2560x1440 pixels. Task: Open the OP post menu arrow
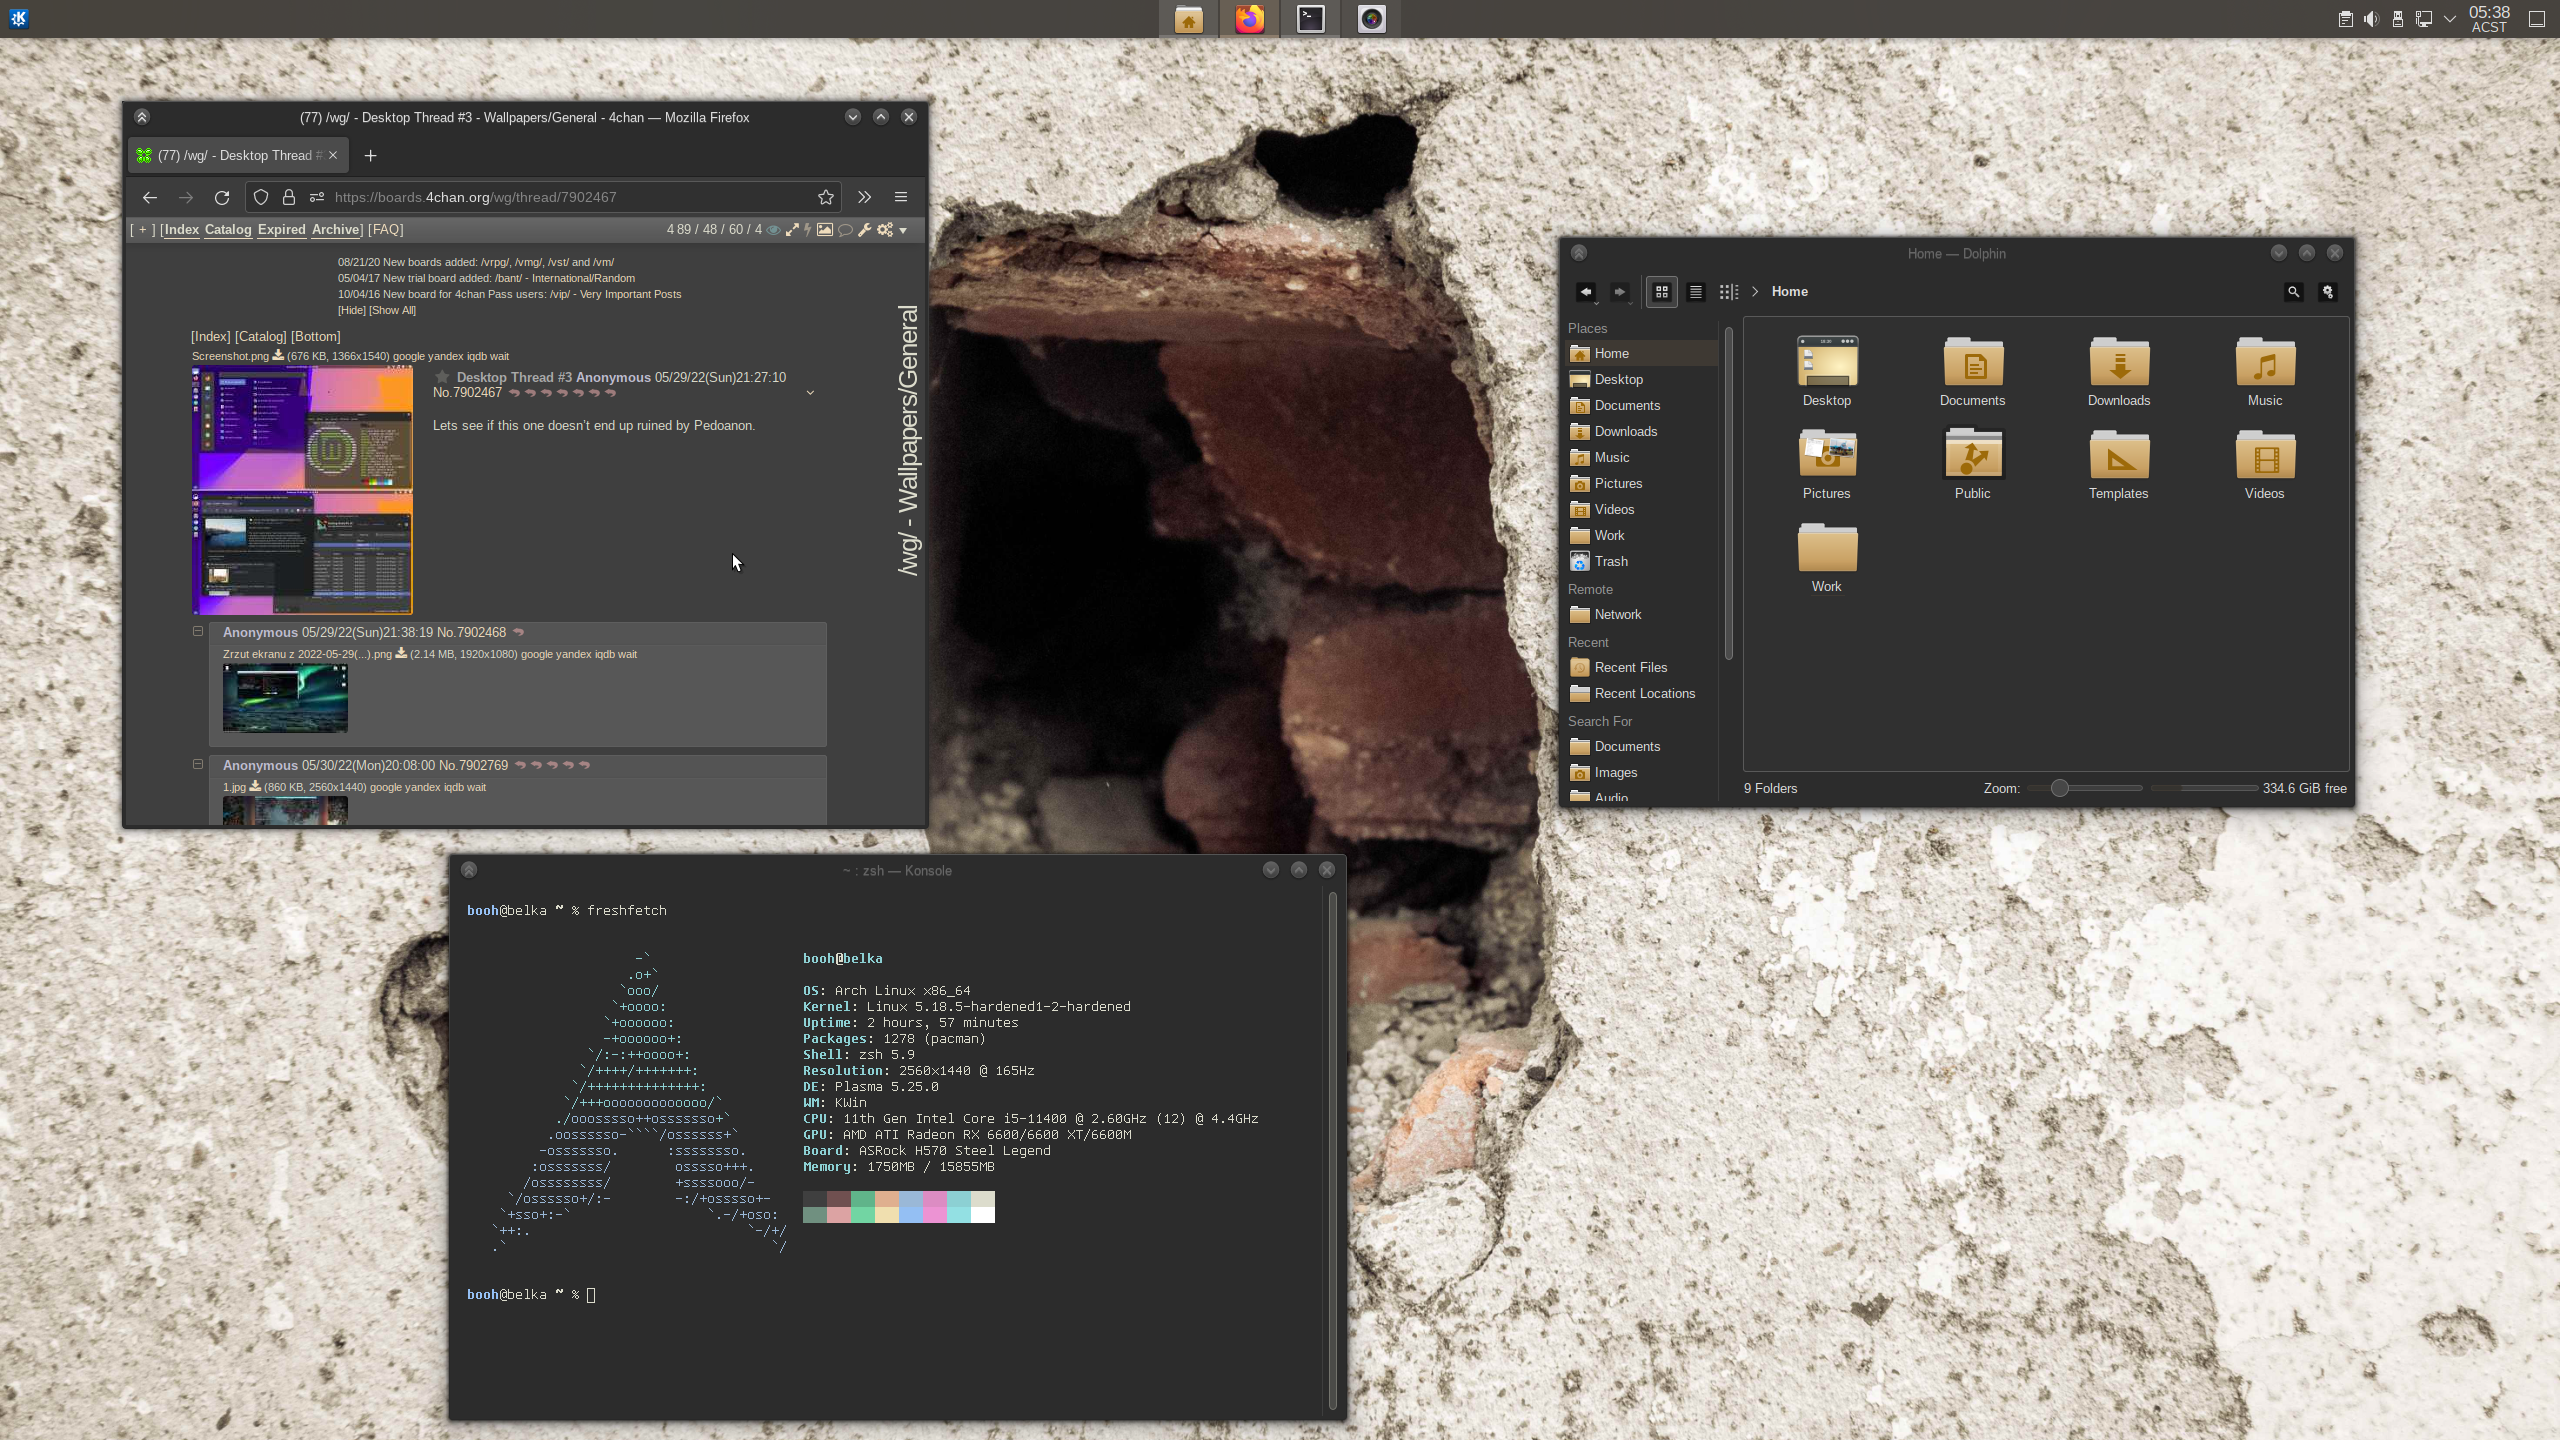pos(810,393)
